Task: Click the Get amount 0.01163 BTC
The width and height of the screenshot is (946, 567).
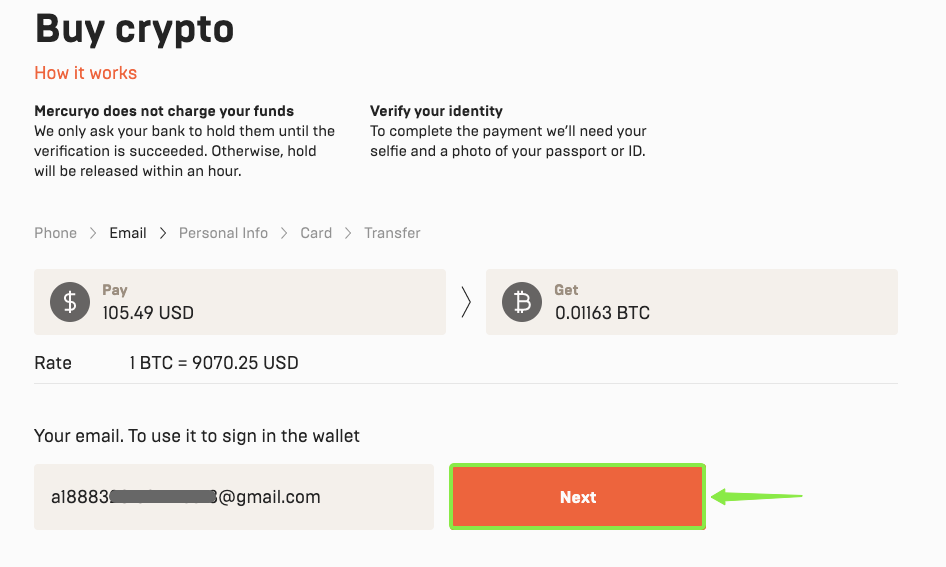Action: pos(602,313)
